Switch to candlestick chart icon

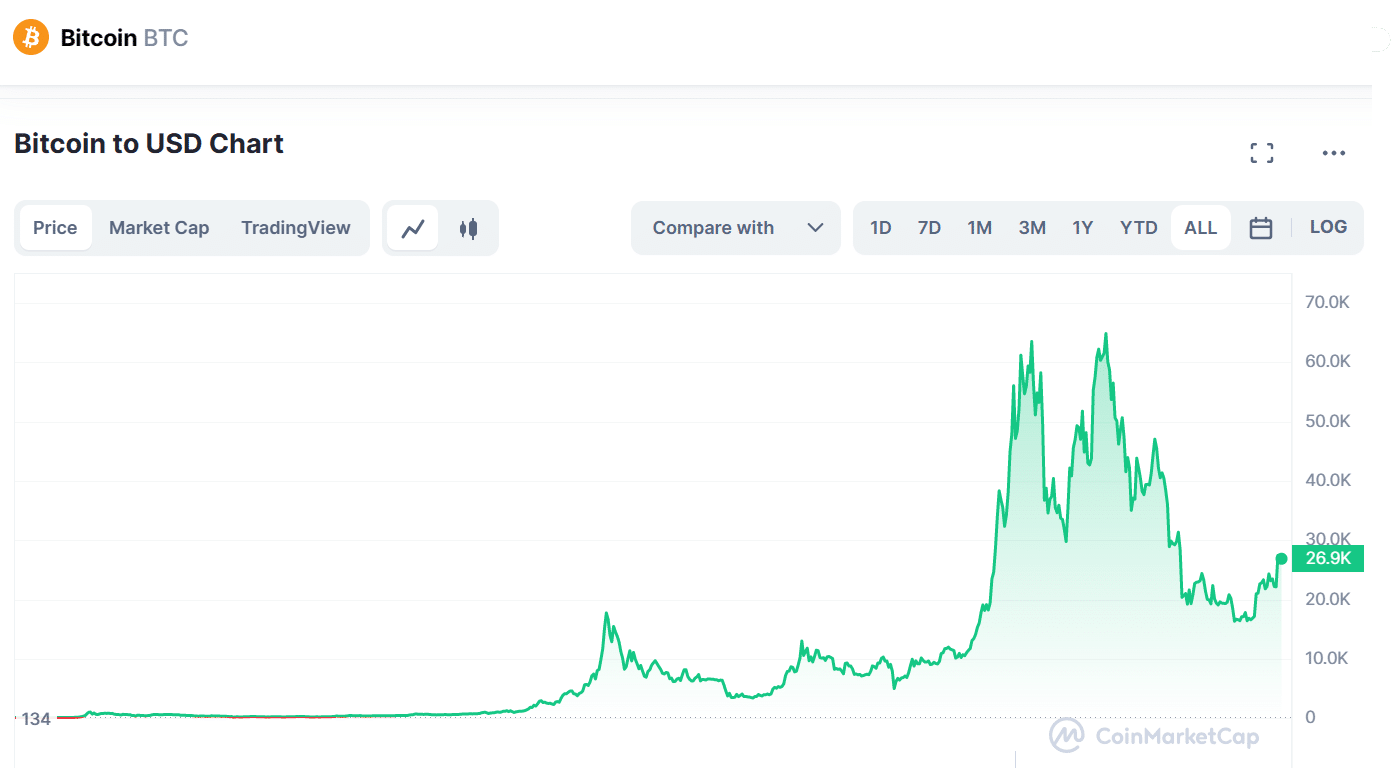[x=468, y=228]
